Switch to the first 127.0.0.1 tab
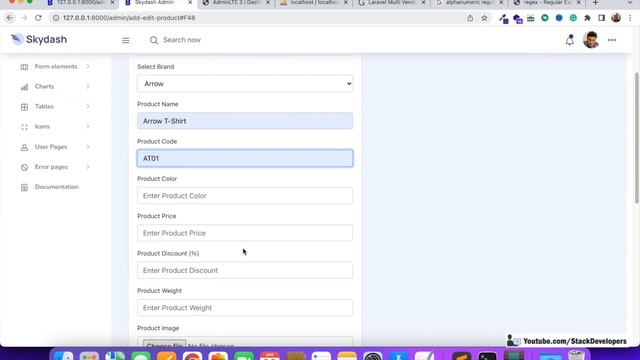Viewport: 640px width, 360px height. coord(80,3)
